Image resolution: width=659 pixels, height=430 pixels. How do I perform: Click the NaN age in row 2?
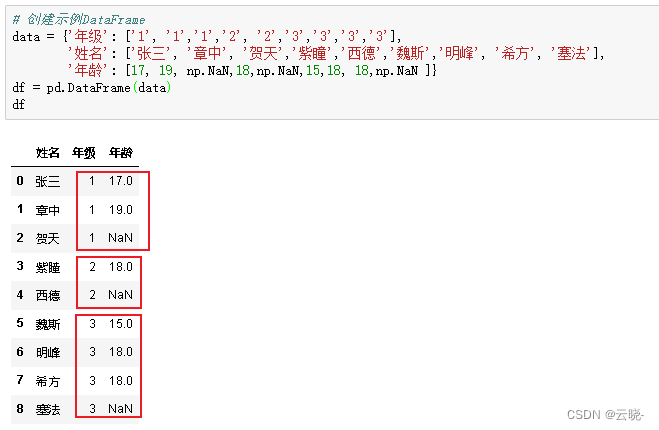[121, 238]
